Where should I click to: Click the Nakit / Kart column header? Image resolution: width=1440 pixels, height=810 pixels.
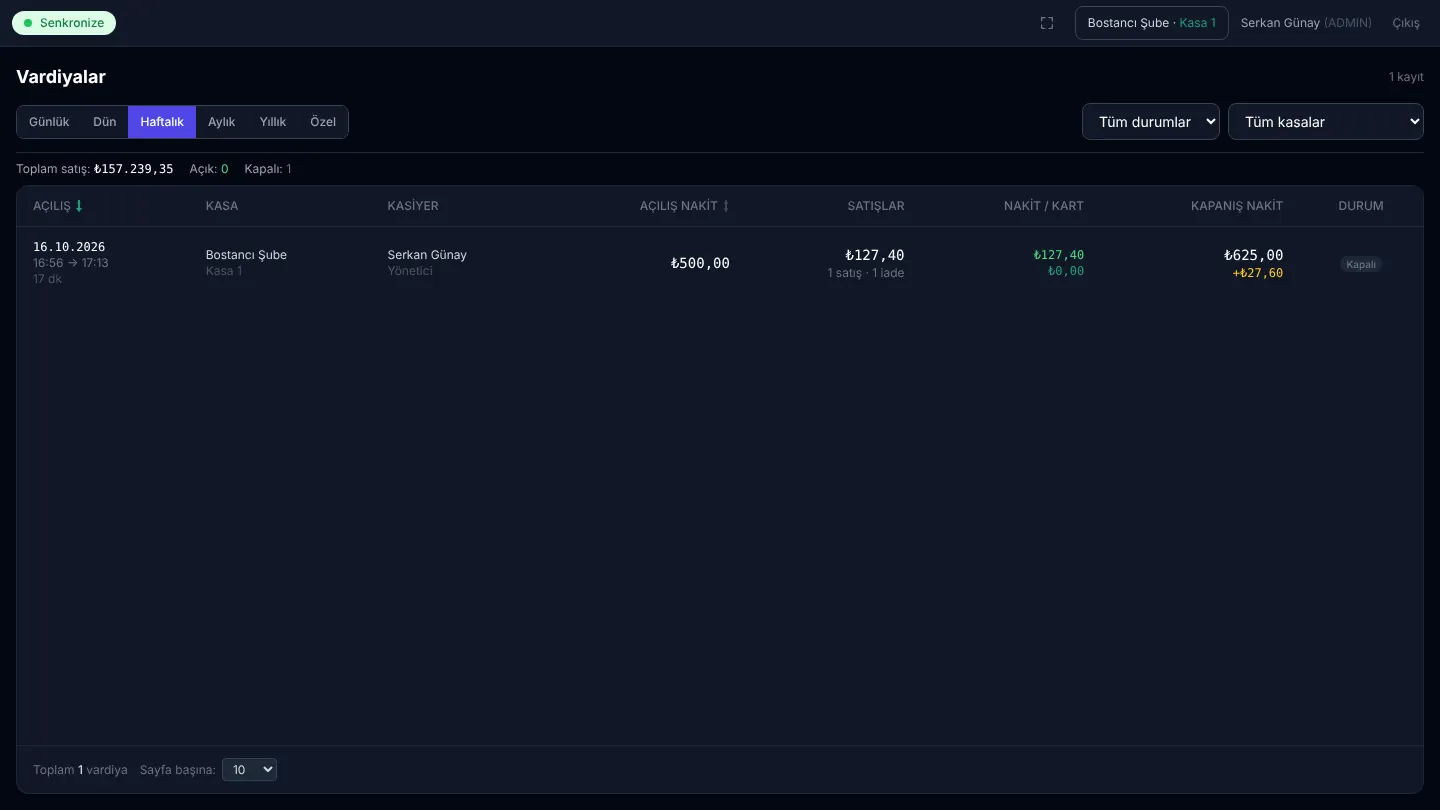point(1044,206)
